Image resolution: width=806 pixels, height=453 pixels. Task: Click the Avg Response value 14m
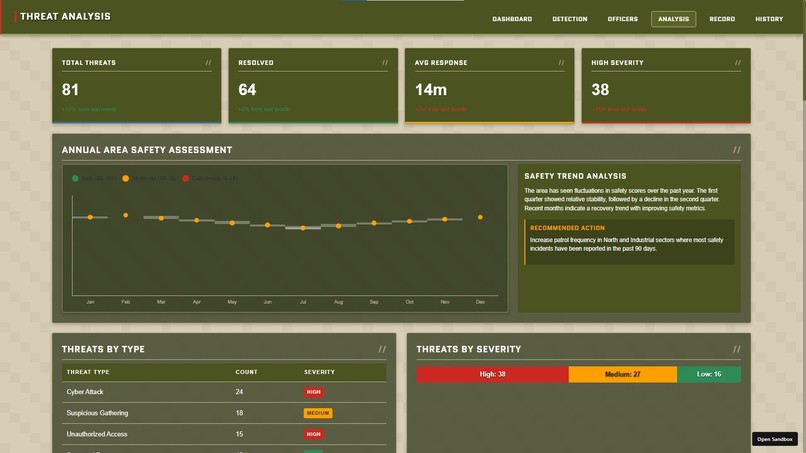pos(431,90)
